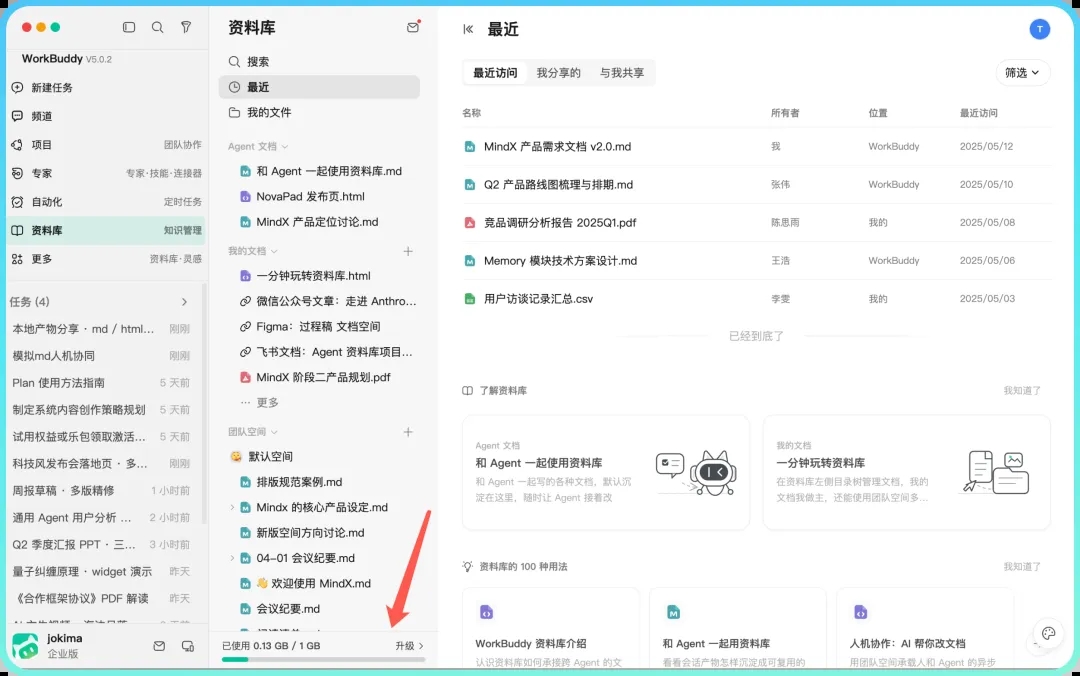Open mail icon beside jokima
The image size is (1080, 676).
[159, 646]
